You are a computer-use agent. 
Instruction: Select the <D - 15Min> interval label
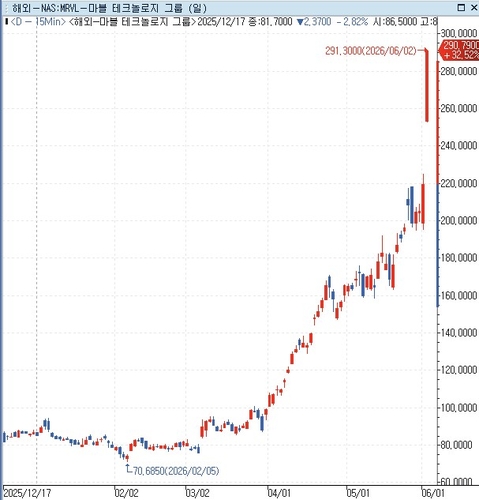pos(38,22)
